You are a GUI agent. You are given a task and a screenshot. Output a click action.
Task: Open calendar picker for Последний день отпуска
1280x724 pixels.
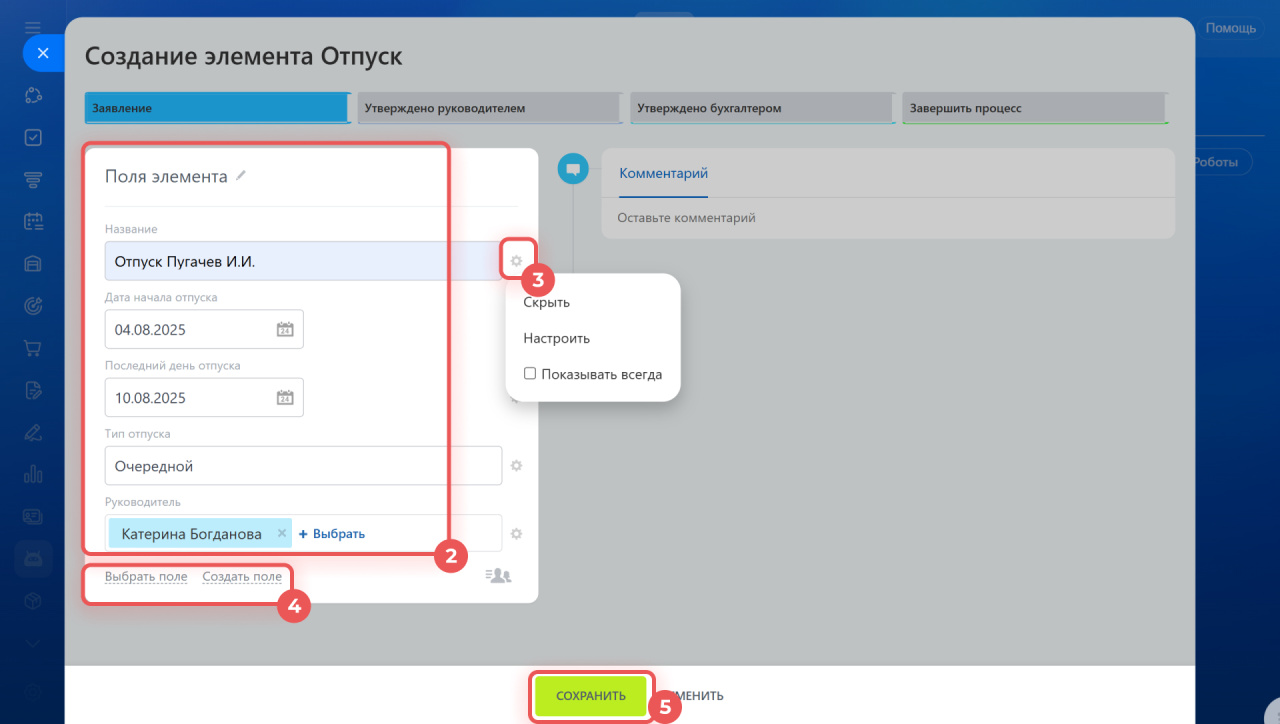click(x=285, y=398)
